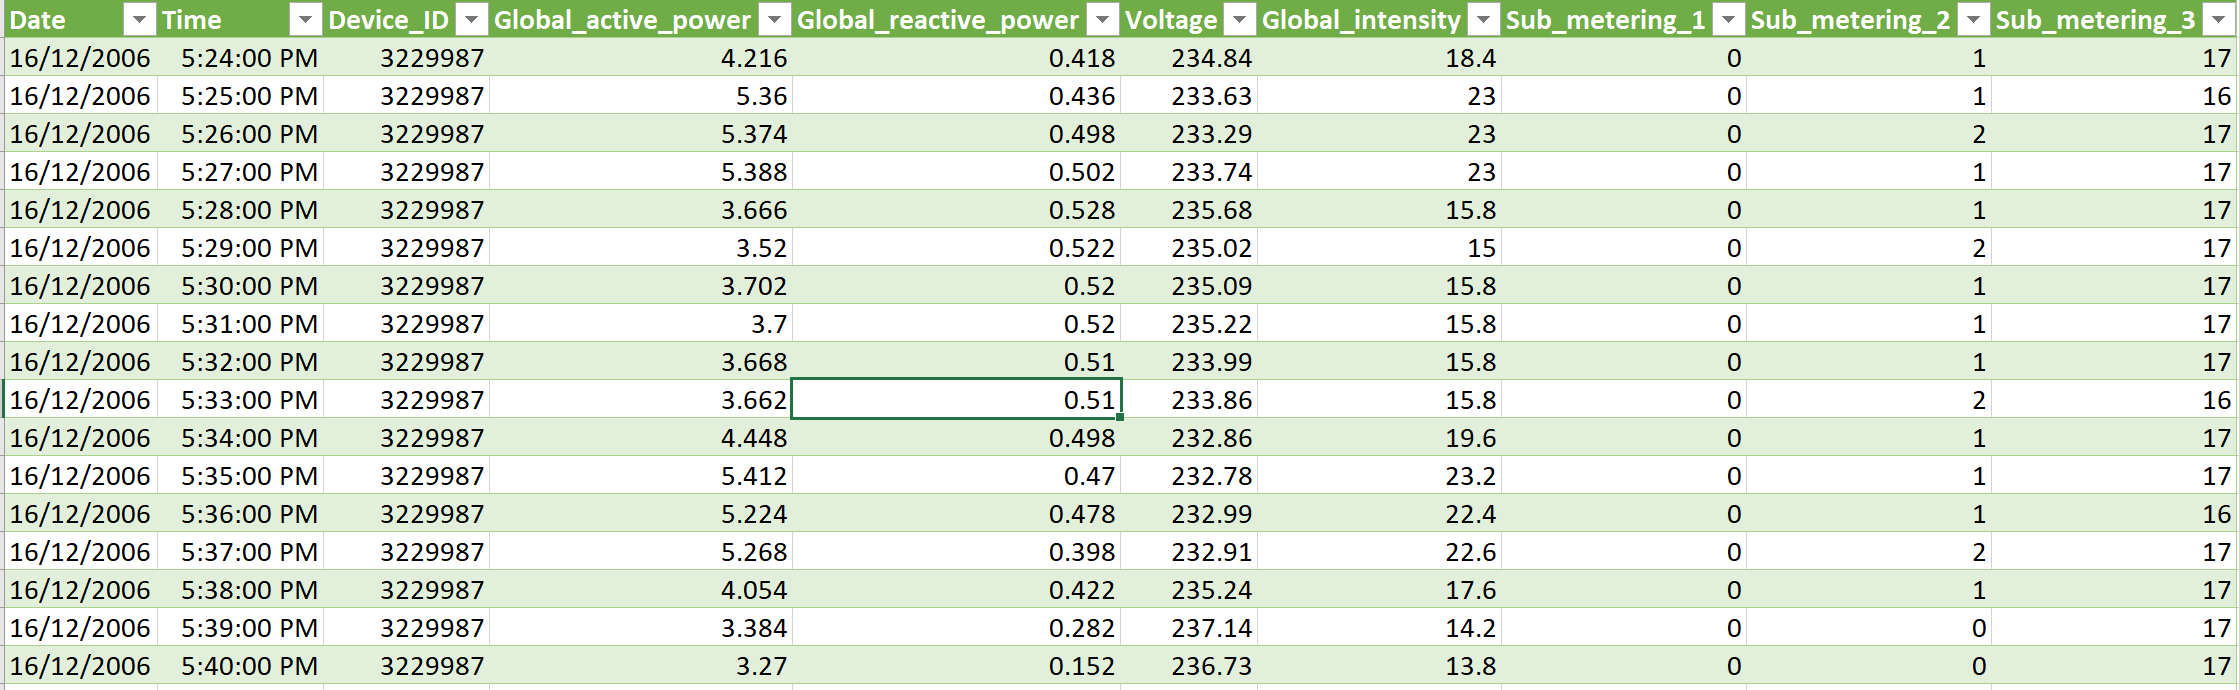Select active power value 3.52
Viewport: 2239px width, 690px height.
[640, 248]
